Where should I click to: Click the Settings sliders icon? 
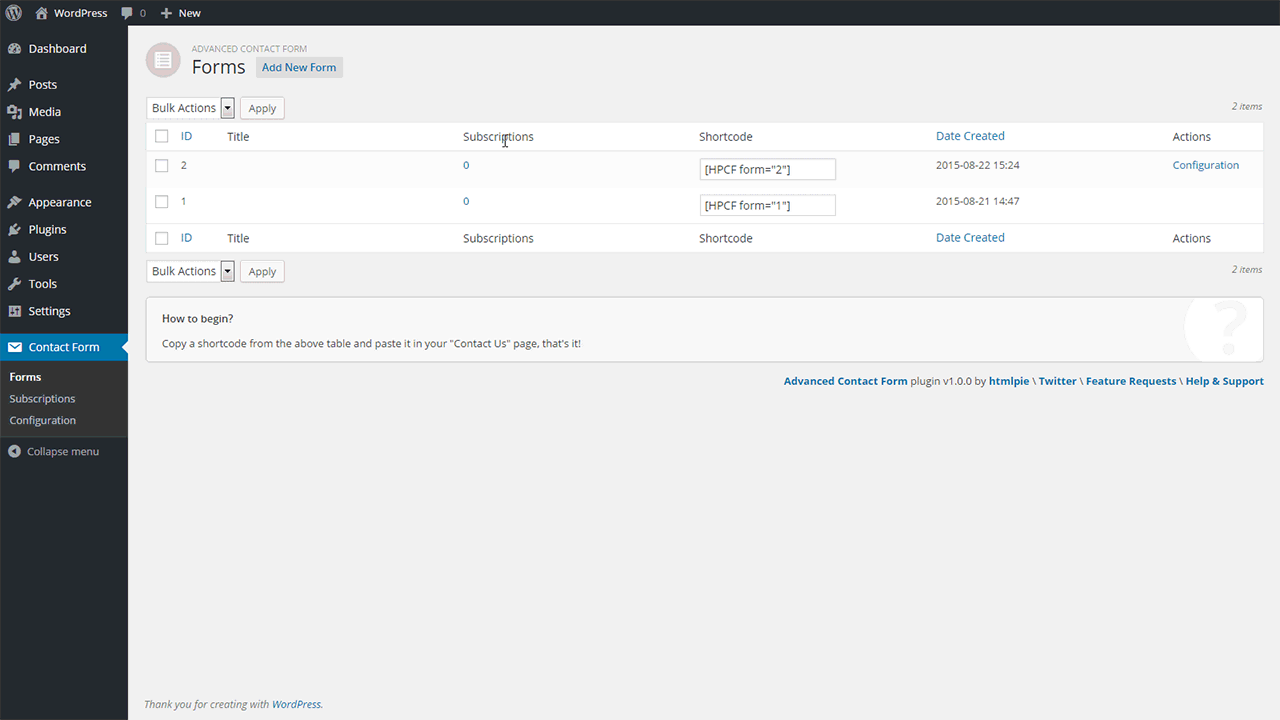(x=14, y=311)
